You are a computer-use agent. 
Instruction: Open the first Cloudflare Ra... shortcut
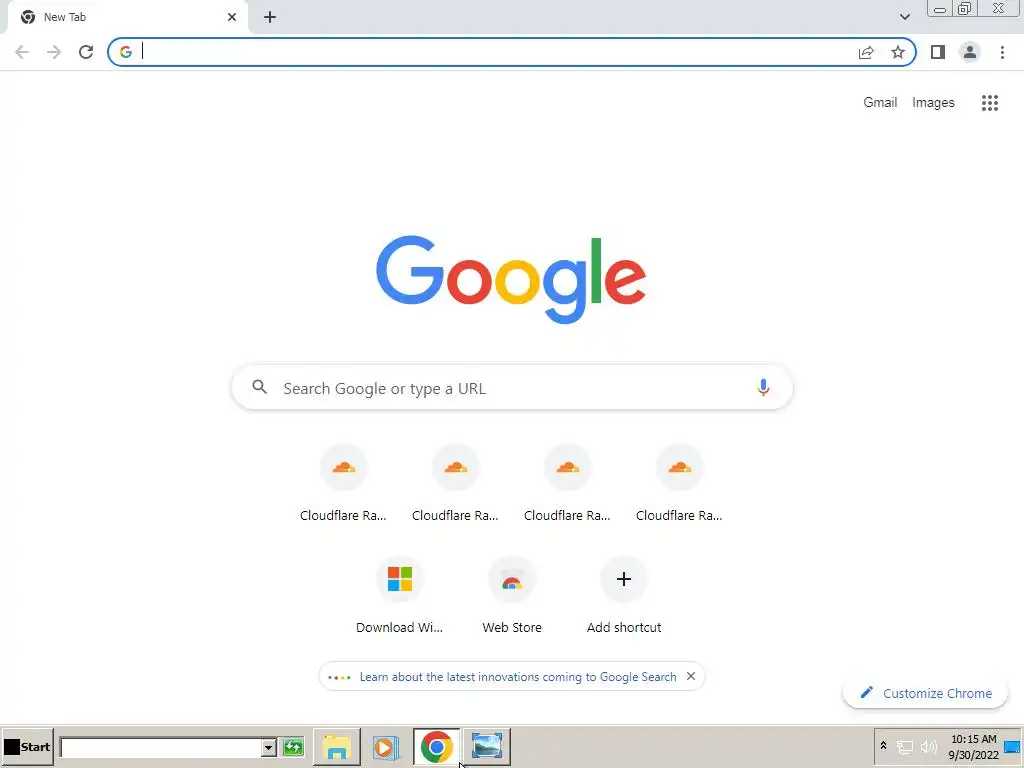[344, 483]
